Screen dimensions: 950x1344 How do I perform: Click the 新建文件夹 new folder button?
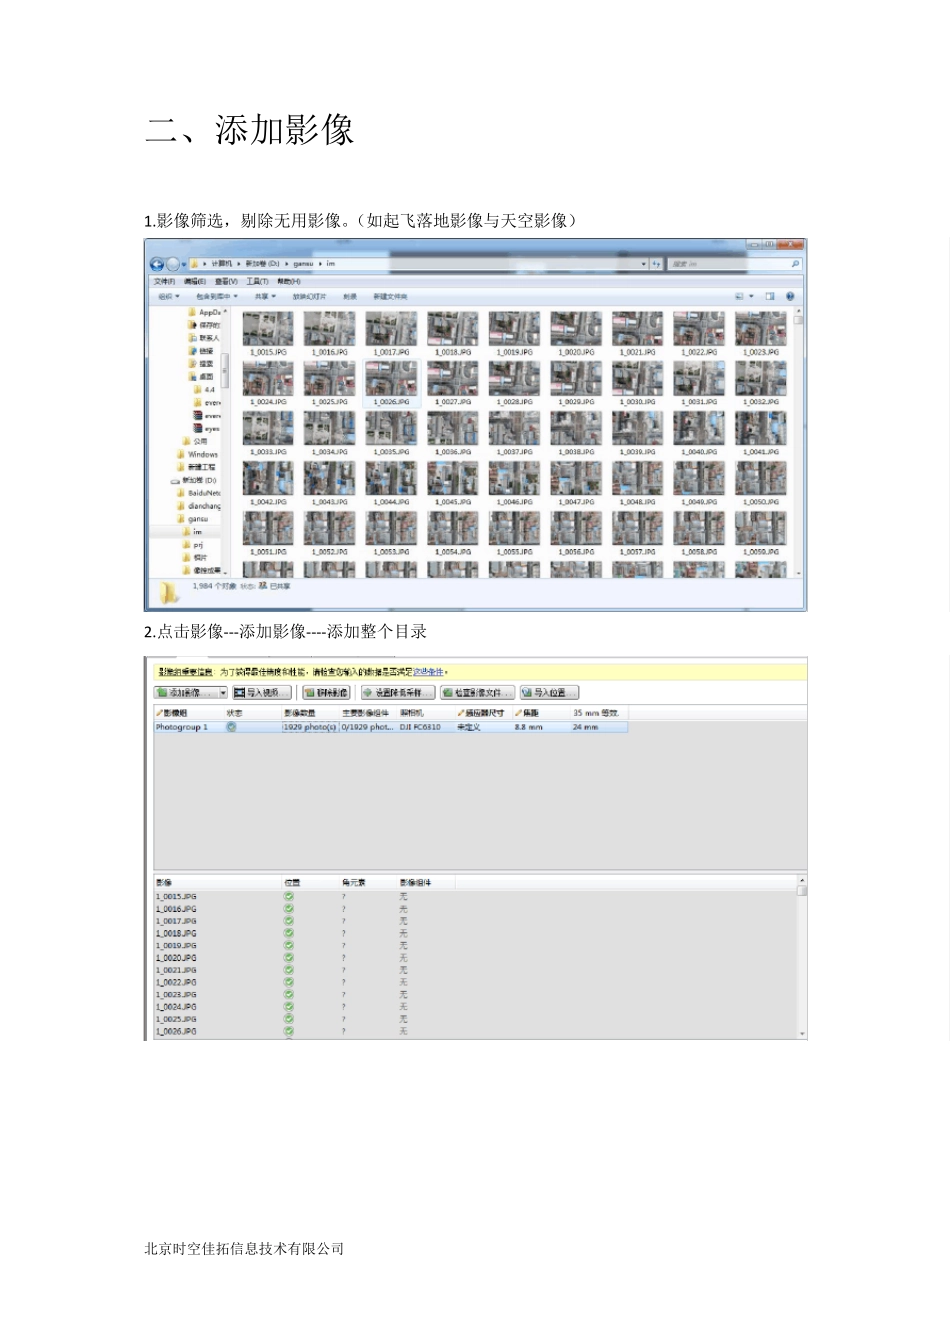point(390,296)
